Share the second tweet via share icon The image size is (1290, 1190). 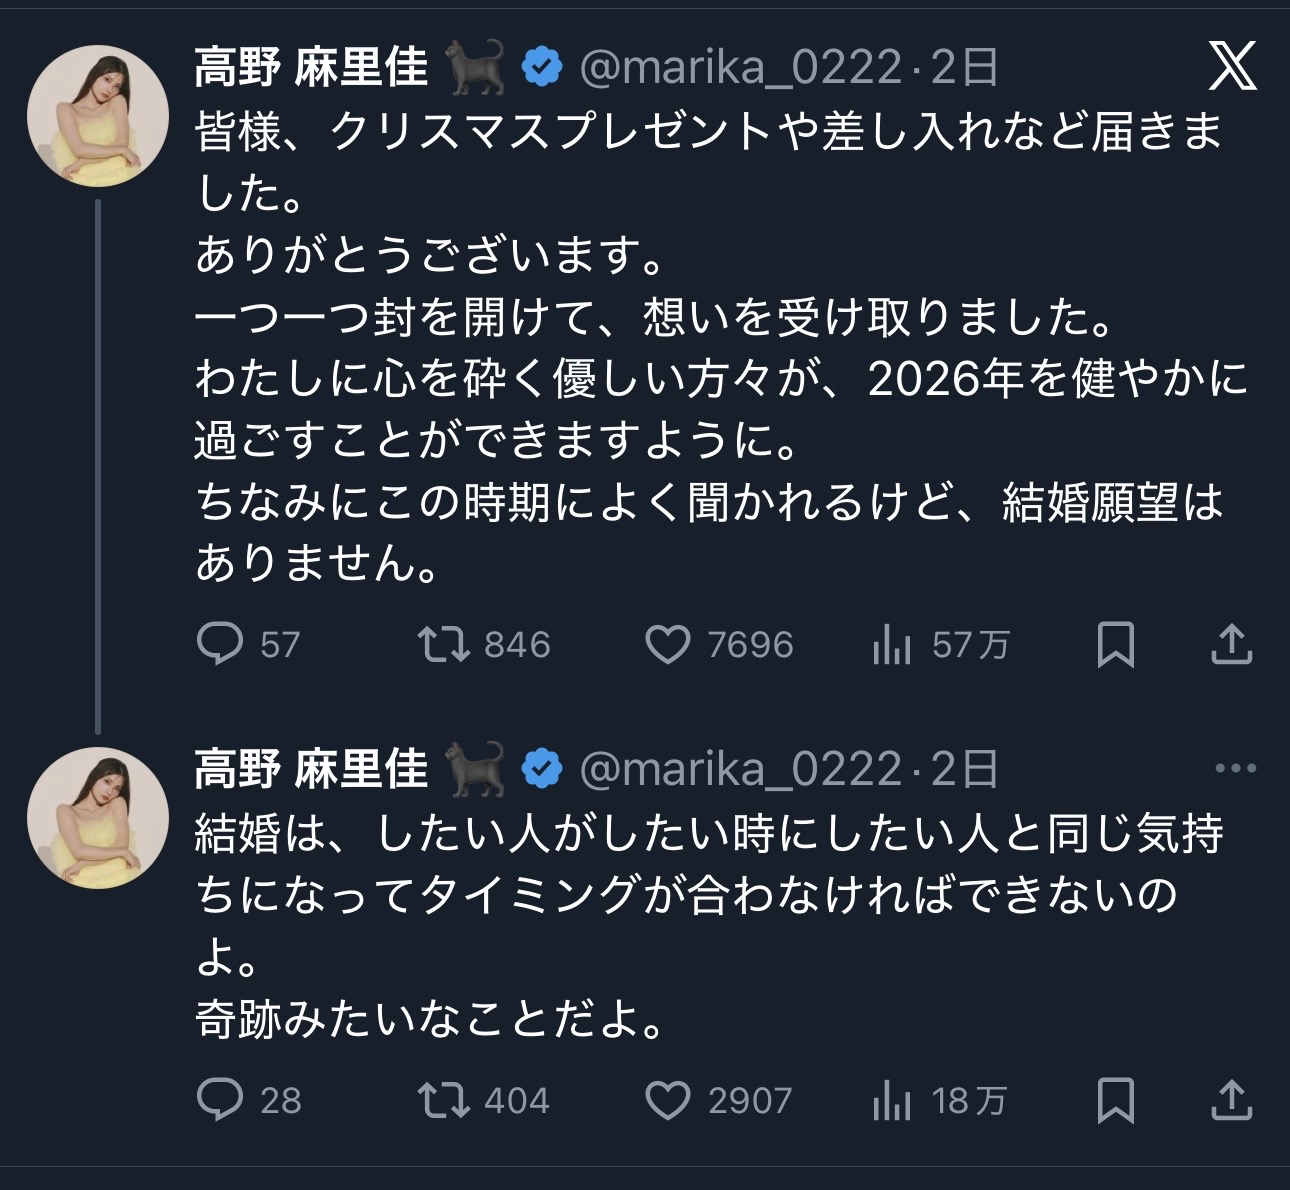tap(1231, 1100)
